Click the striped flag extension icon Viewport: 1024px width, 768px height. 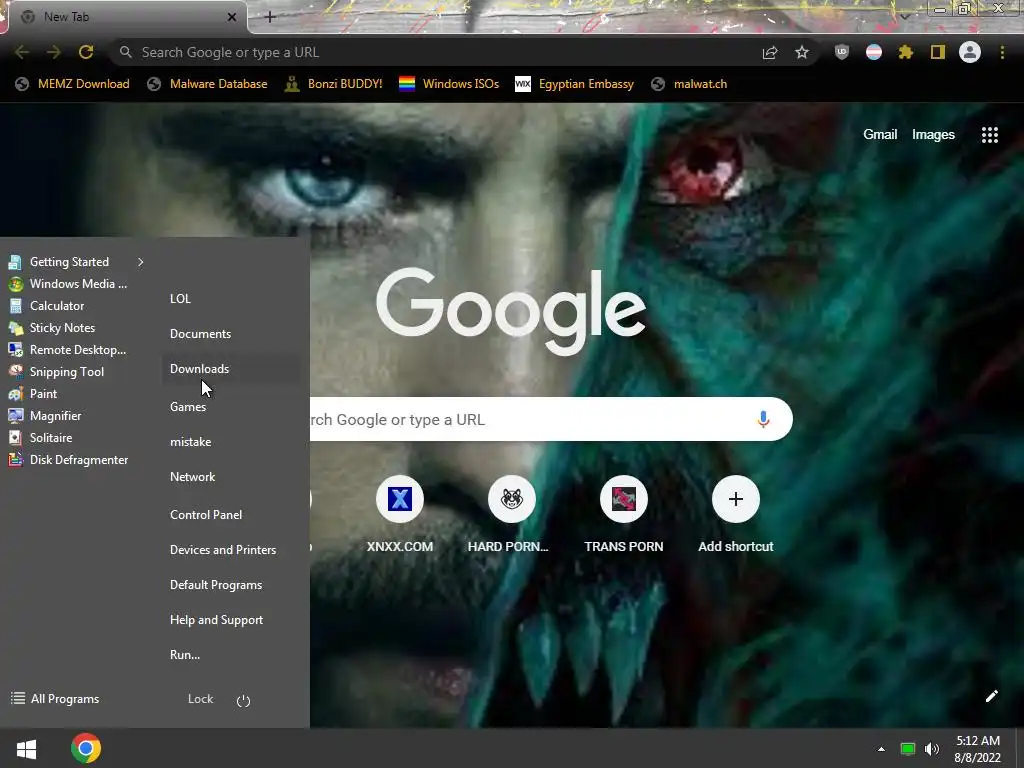(874, 52)
